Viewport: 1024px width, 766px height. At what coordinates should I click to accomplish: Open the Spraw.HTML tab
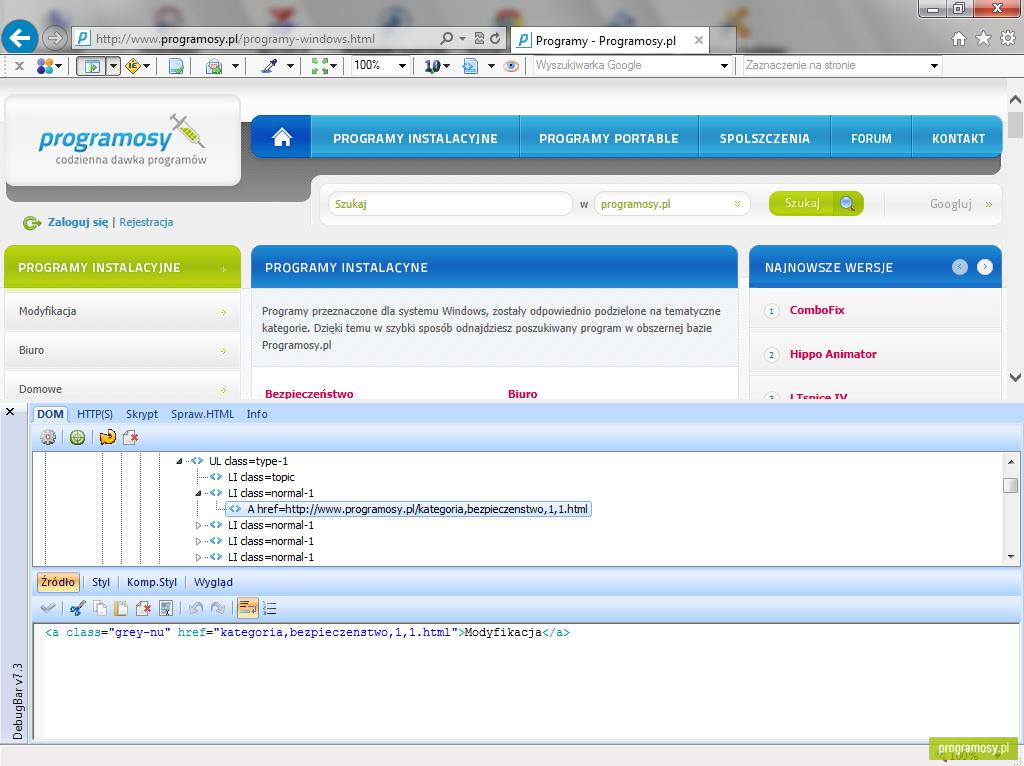click(202, 414)
